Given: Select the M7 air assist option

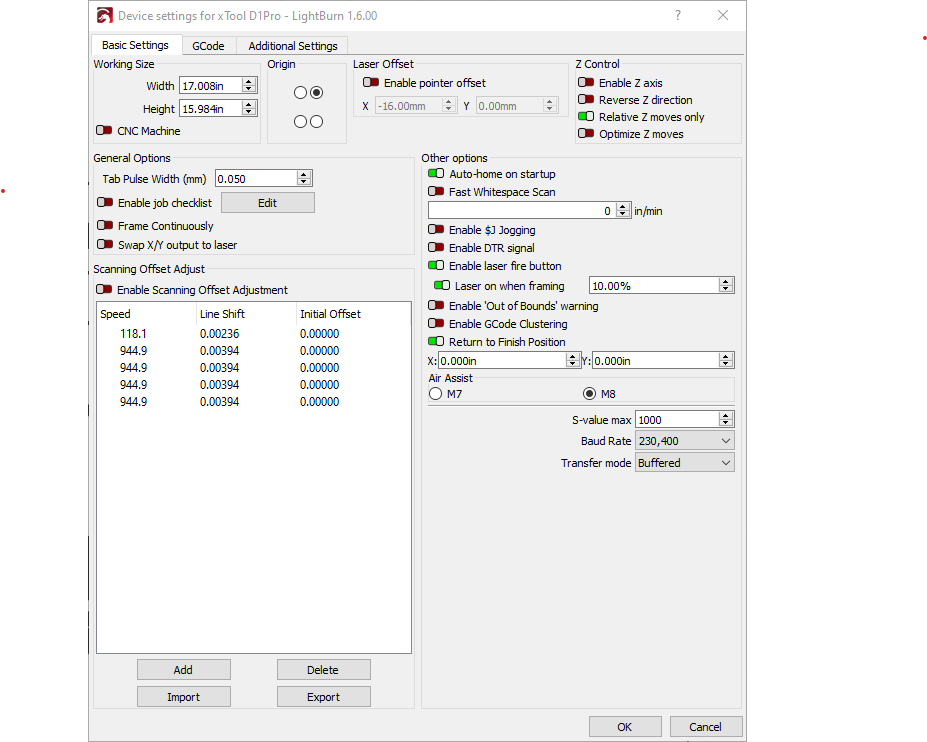Looking at the screenshot, I should point(435,393).
